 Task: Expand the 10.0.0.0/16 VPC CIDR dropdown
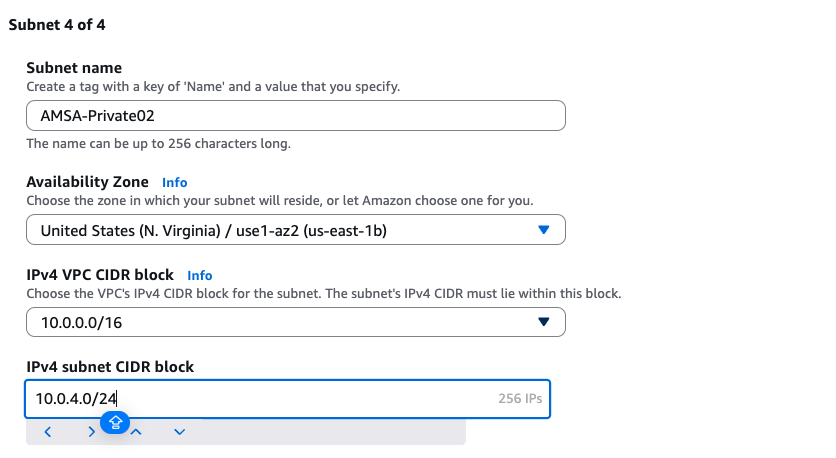[x=296, y=322]
